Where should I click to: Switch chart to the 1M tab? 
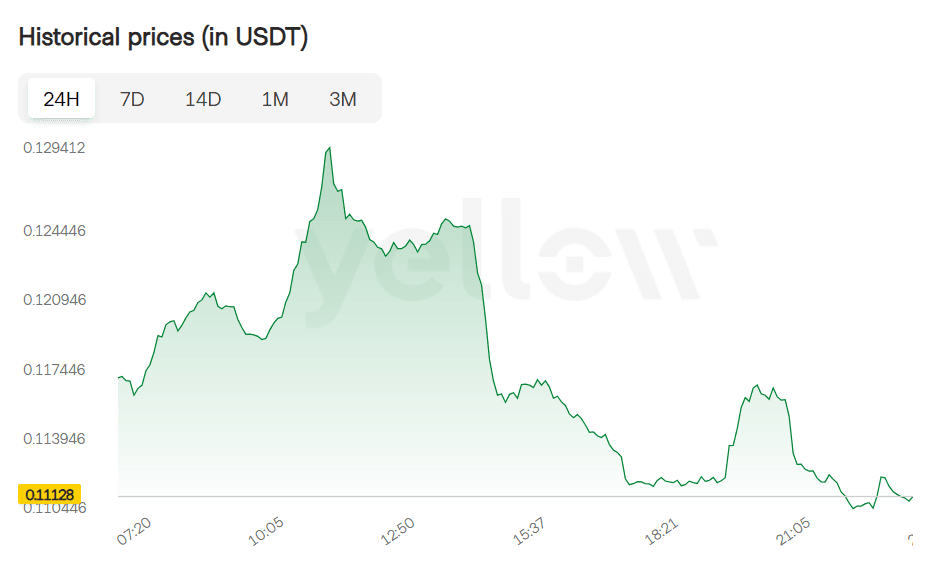pos(275,99)
